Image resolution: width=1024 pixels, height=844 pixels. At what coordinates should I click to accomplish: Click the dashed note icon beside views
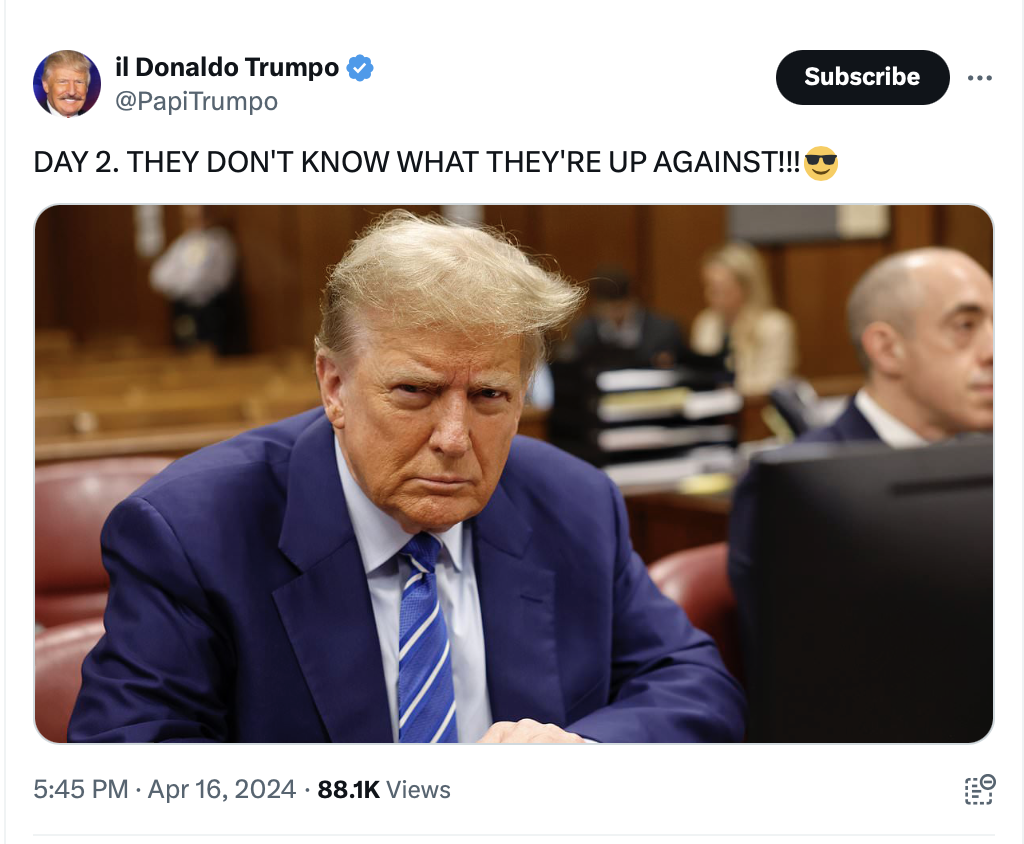click(x=980, y=789)
